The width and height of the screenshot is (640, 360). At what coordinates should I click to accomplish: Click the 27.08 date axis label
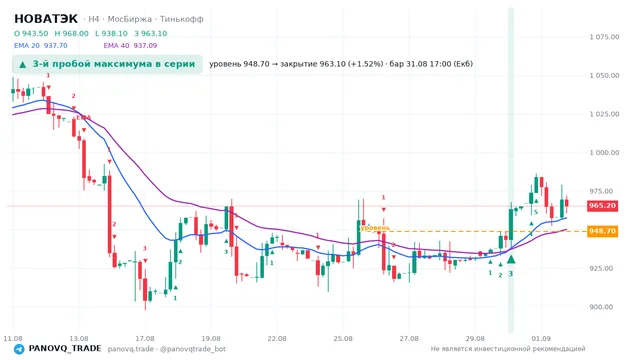[409, 339]
